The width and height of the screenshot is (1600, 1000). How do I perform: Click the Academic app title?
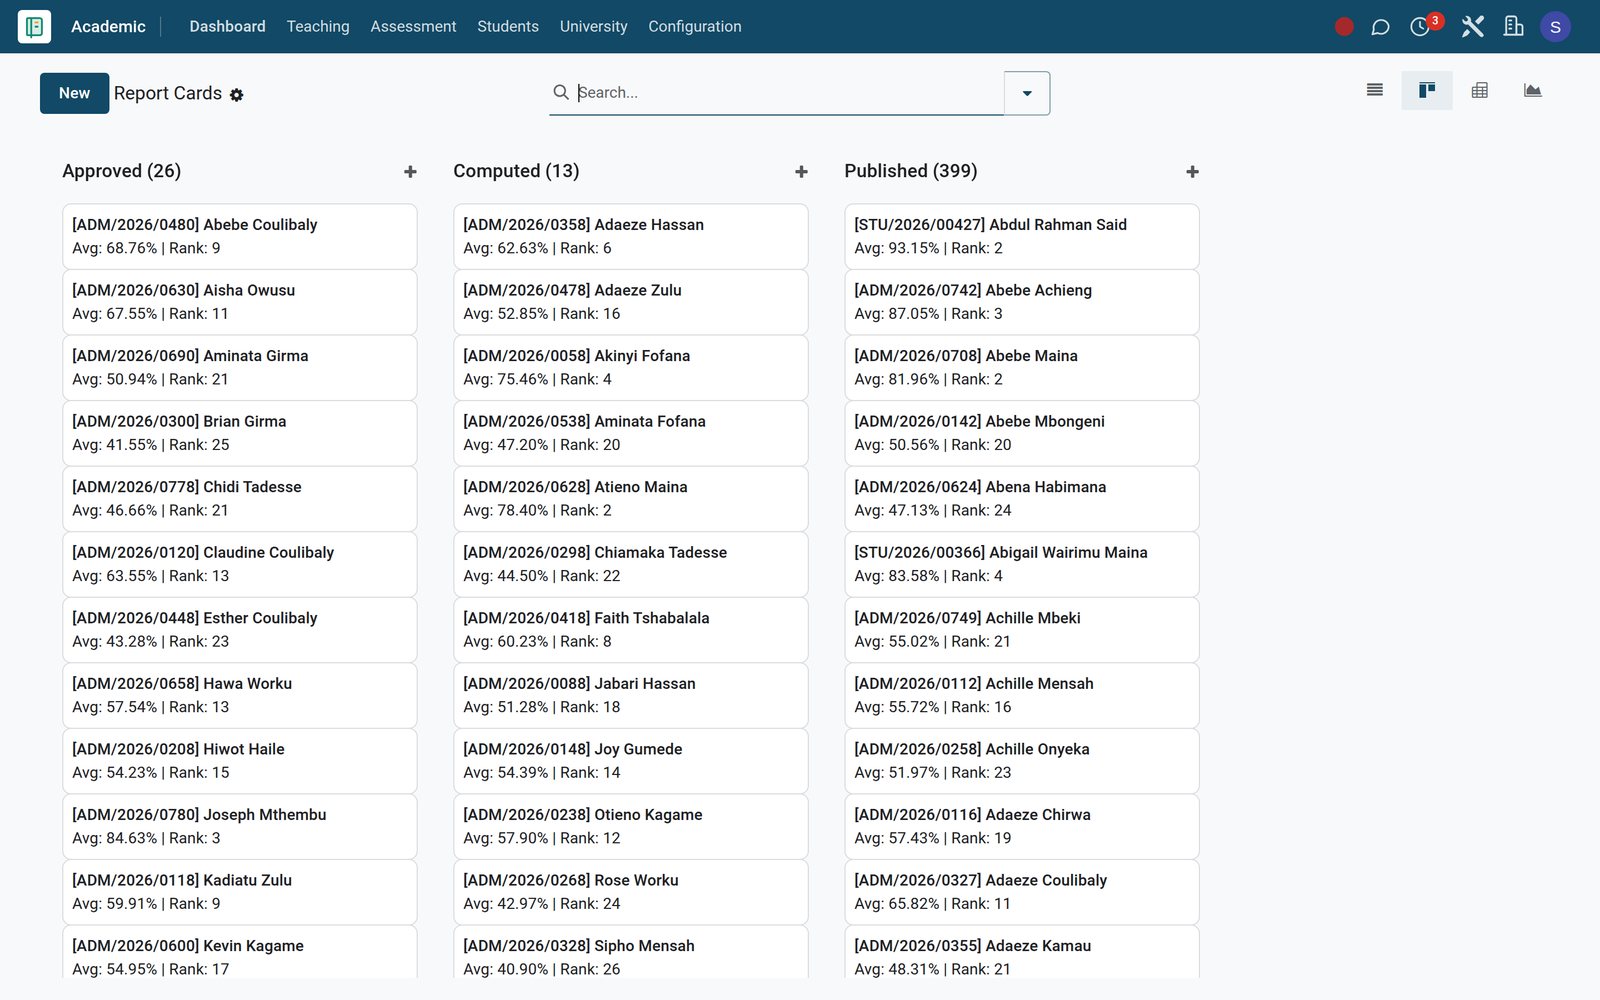(x=108, y=27)
